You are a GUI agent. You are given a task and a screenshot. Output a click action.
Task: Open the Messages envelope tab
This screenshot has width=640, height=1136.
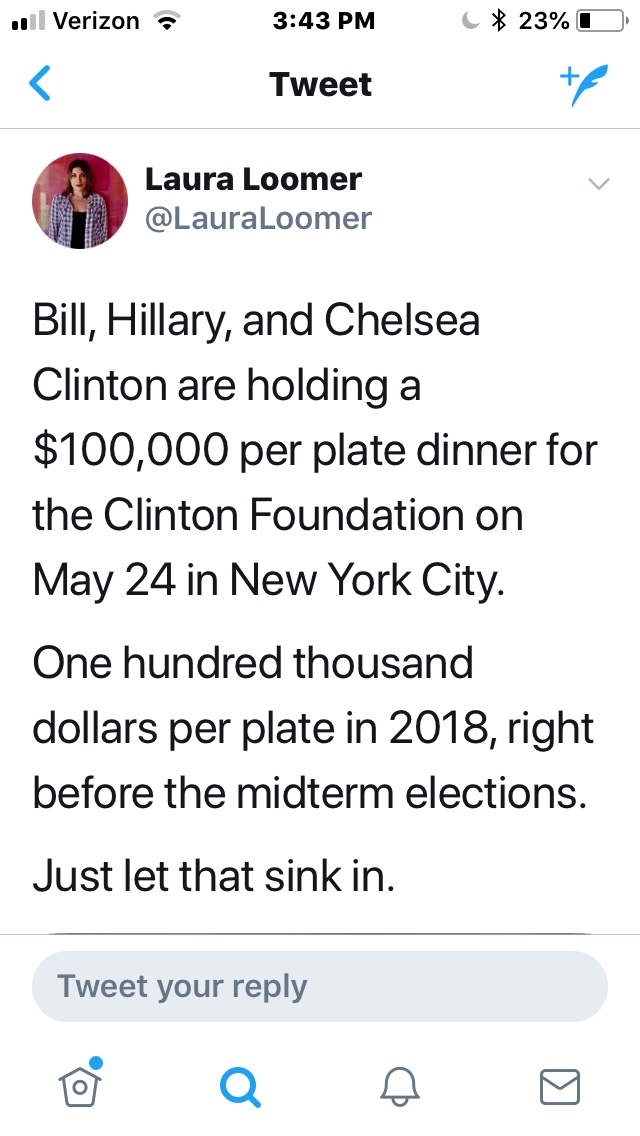(560, 1085)
